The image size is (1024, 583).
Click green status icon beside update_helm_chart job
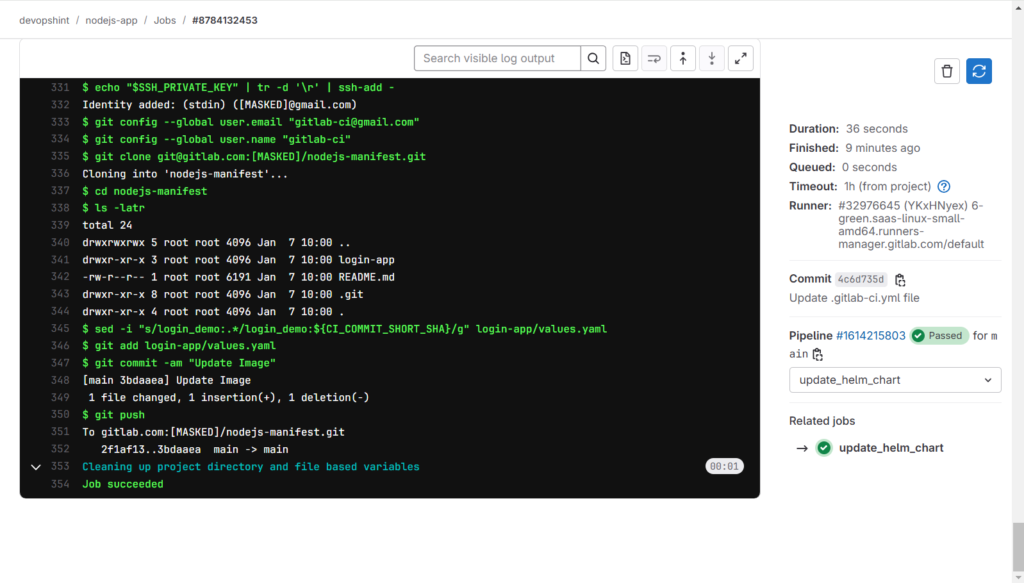tap(824, 448)
